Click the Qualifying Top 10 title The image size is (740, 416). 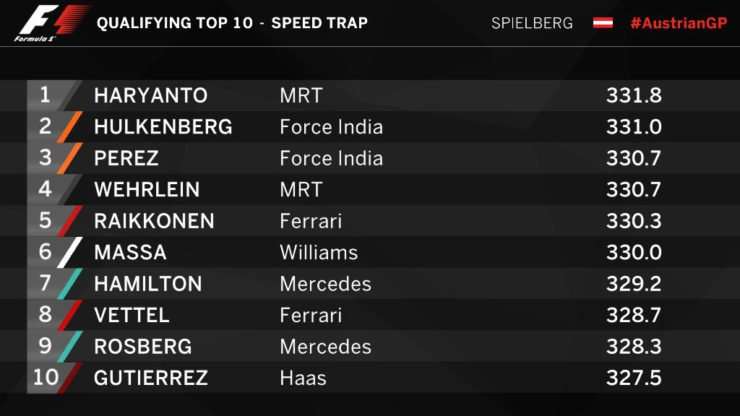click(175, 23)
